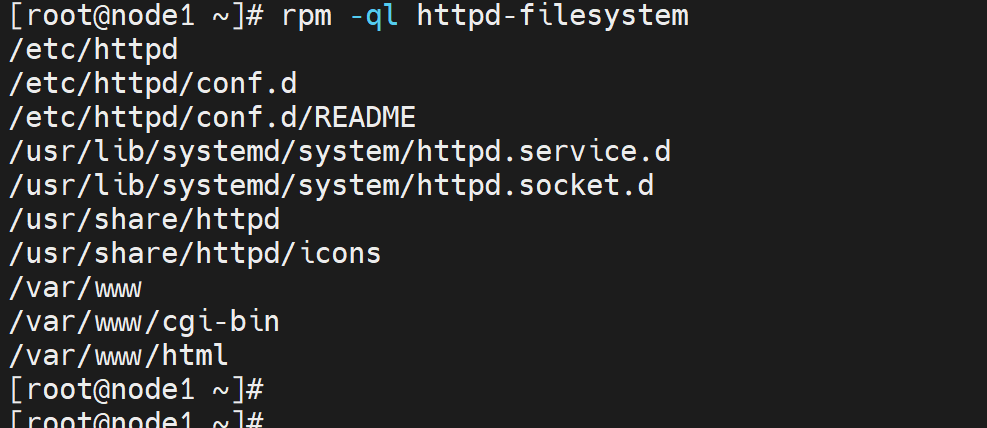The width and height of the screenshot is (987, 428).
Task: Select the /var/www output line
Action: 76,288
